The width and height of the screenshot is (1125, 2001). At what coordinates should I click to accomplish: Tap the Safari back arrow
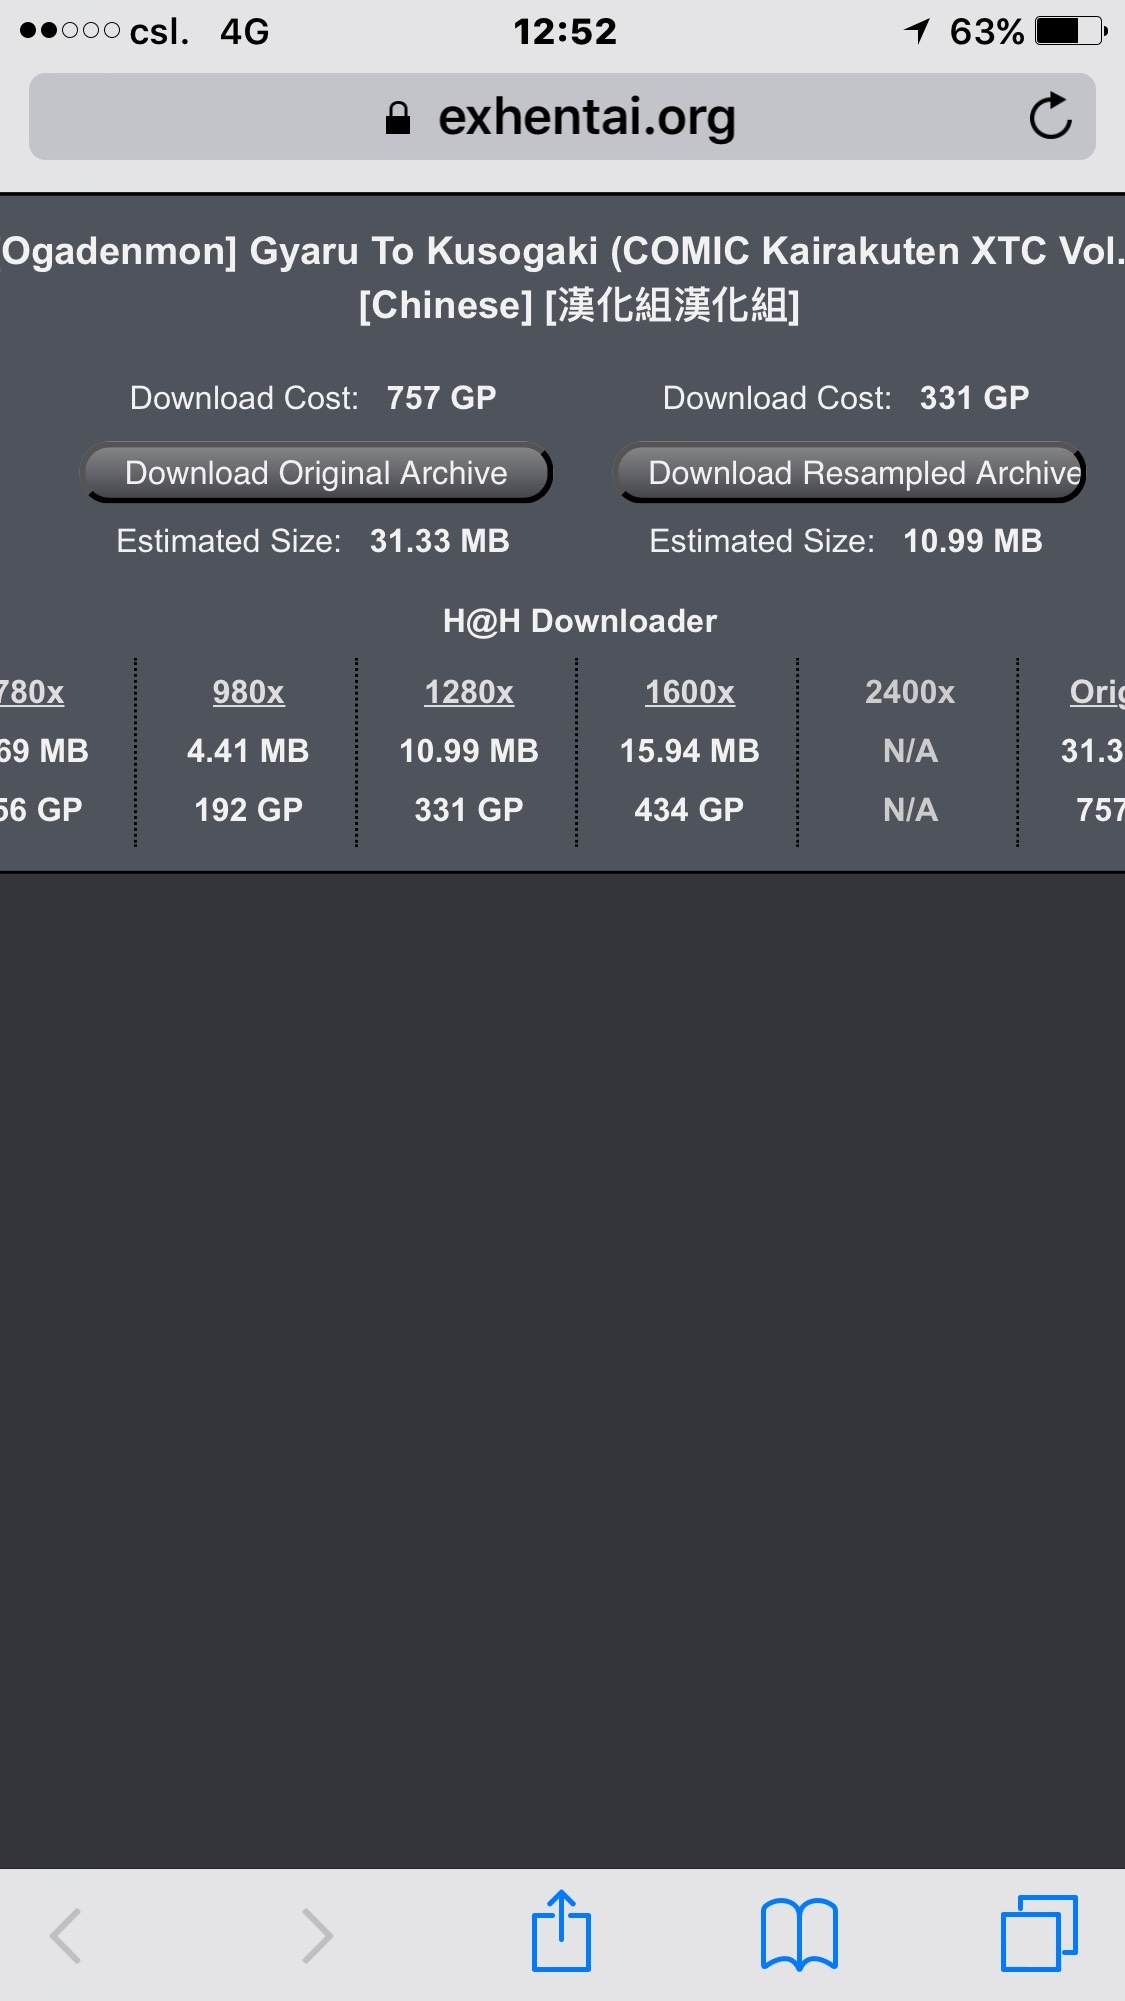tap(66, 1935)
